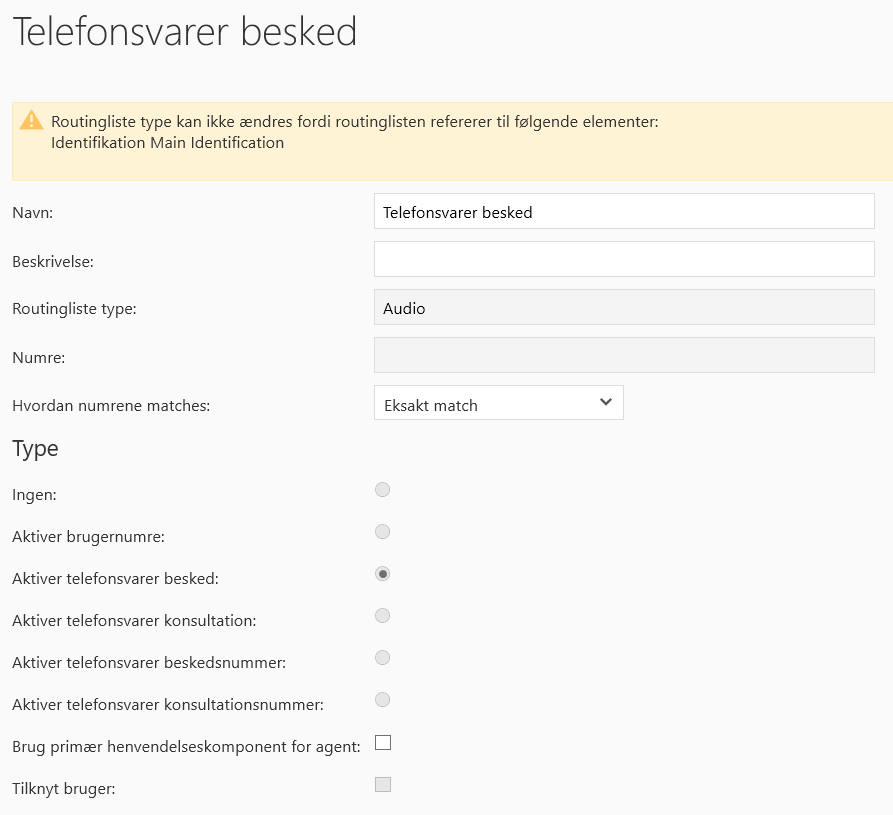Click the Type section heading
893x815 pixels.
click(x=35, y=449)
